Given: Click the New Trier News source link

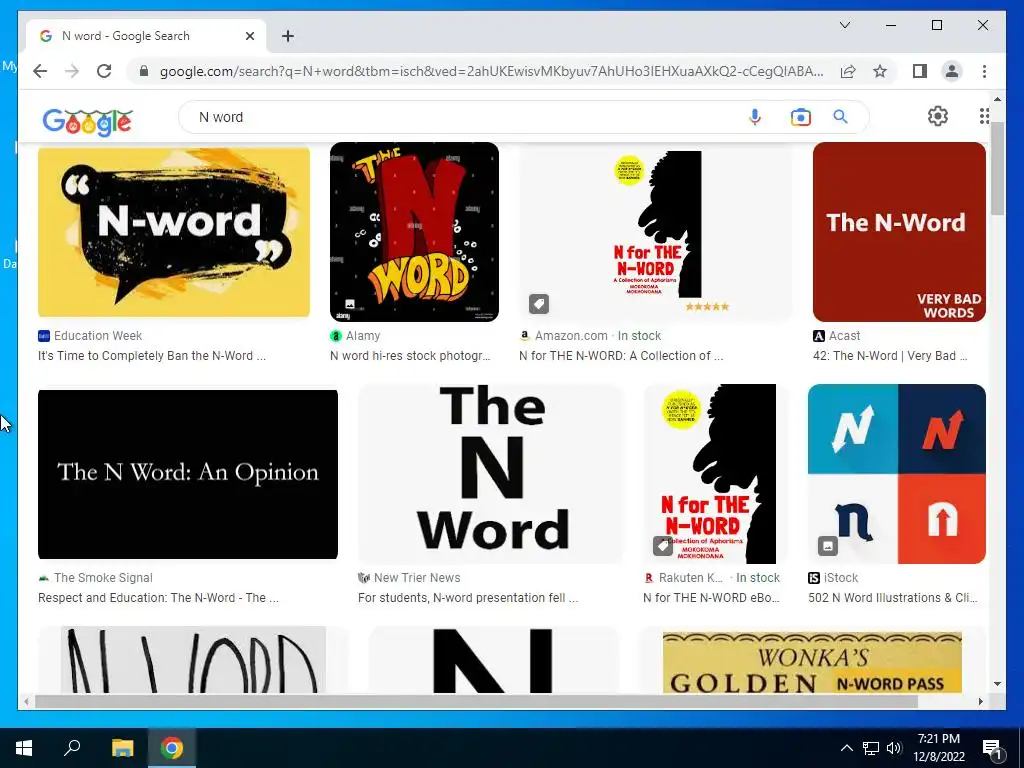Looking at the screenshot, I should [409, 578].
